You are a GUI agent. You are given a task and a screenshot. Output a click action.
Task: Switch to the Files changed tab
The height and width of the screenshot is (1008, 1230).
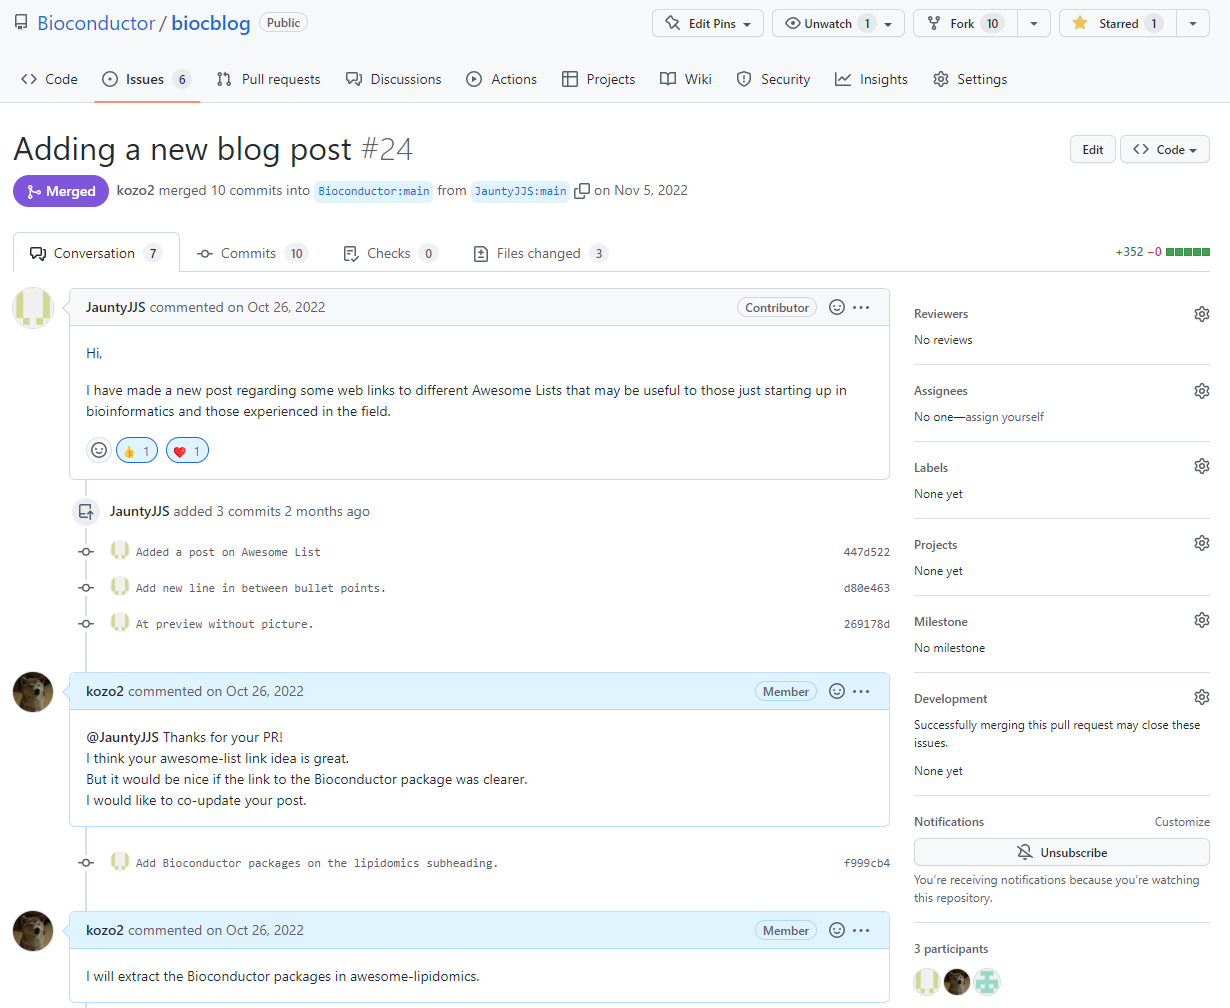(539, 253)
